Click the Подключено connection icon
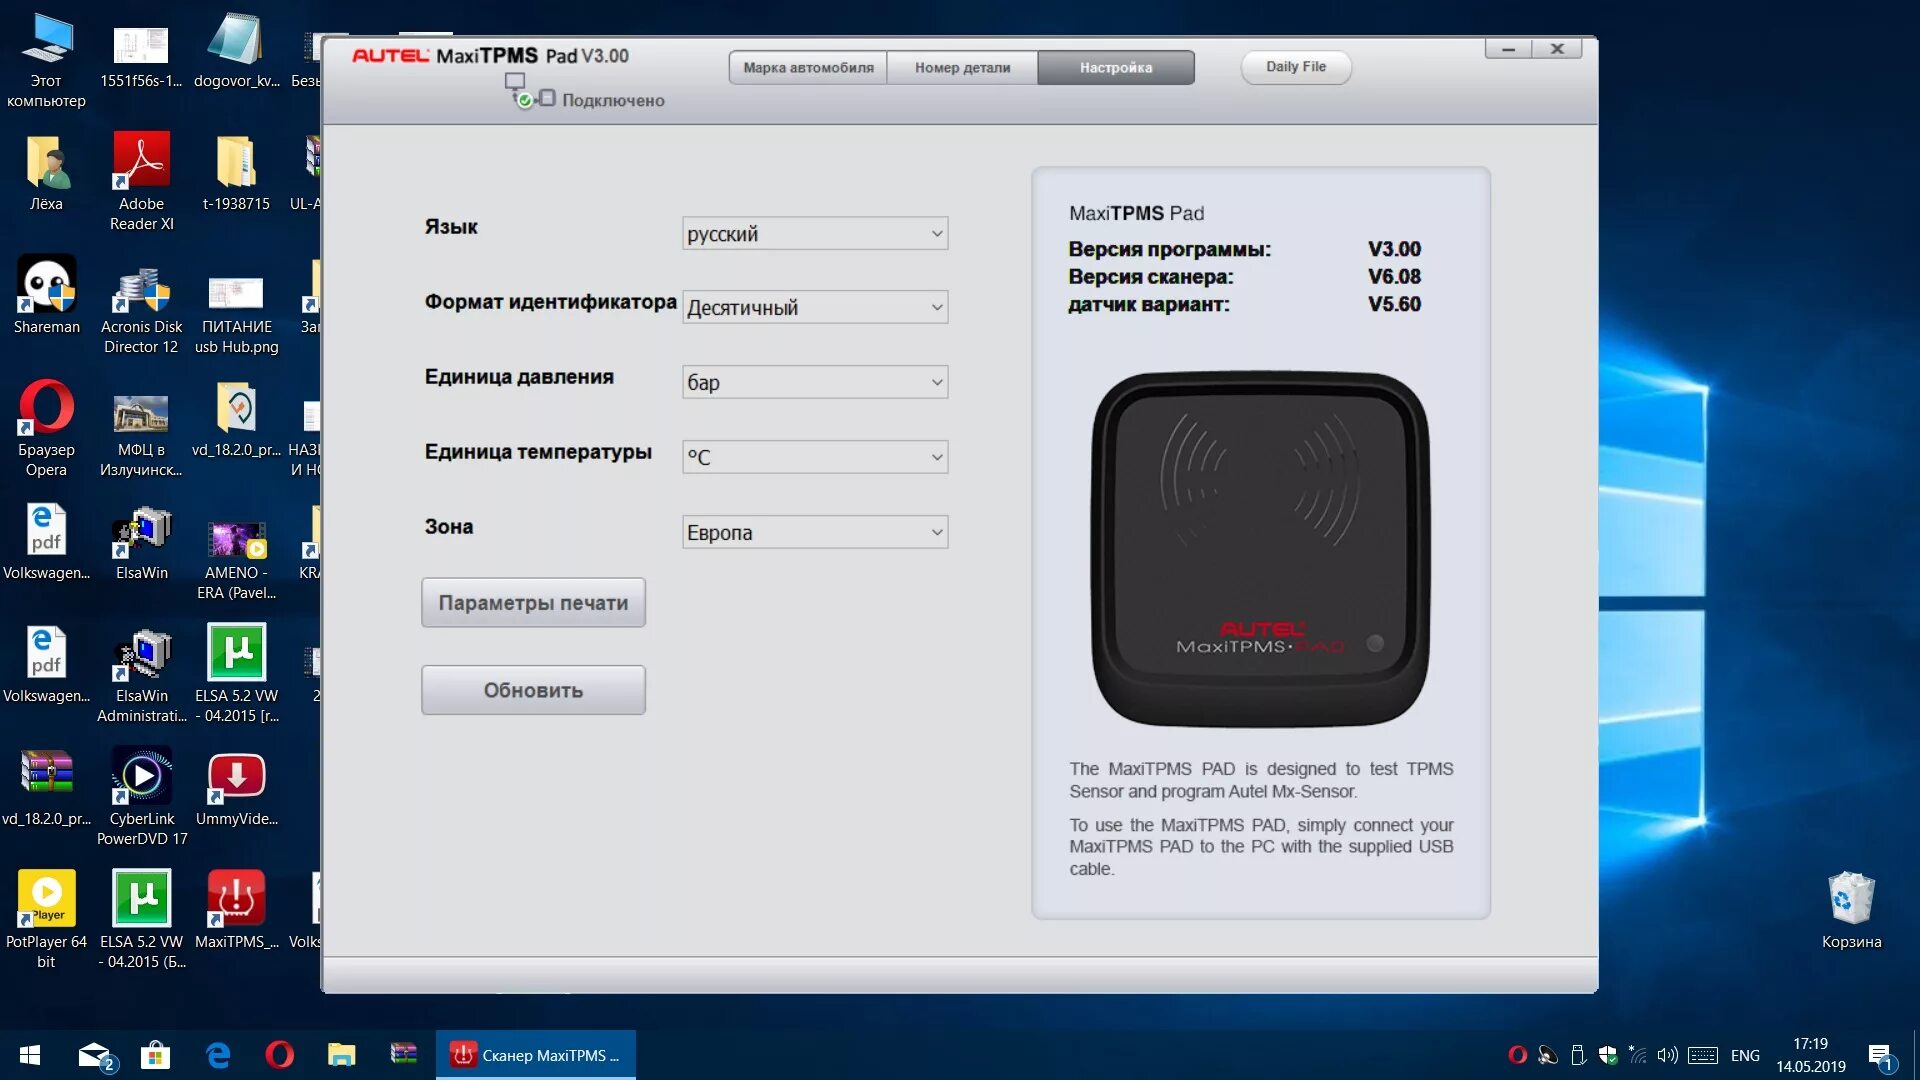1920x1080 pixels. click(527, 98)
